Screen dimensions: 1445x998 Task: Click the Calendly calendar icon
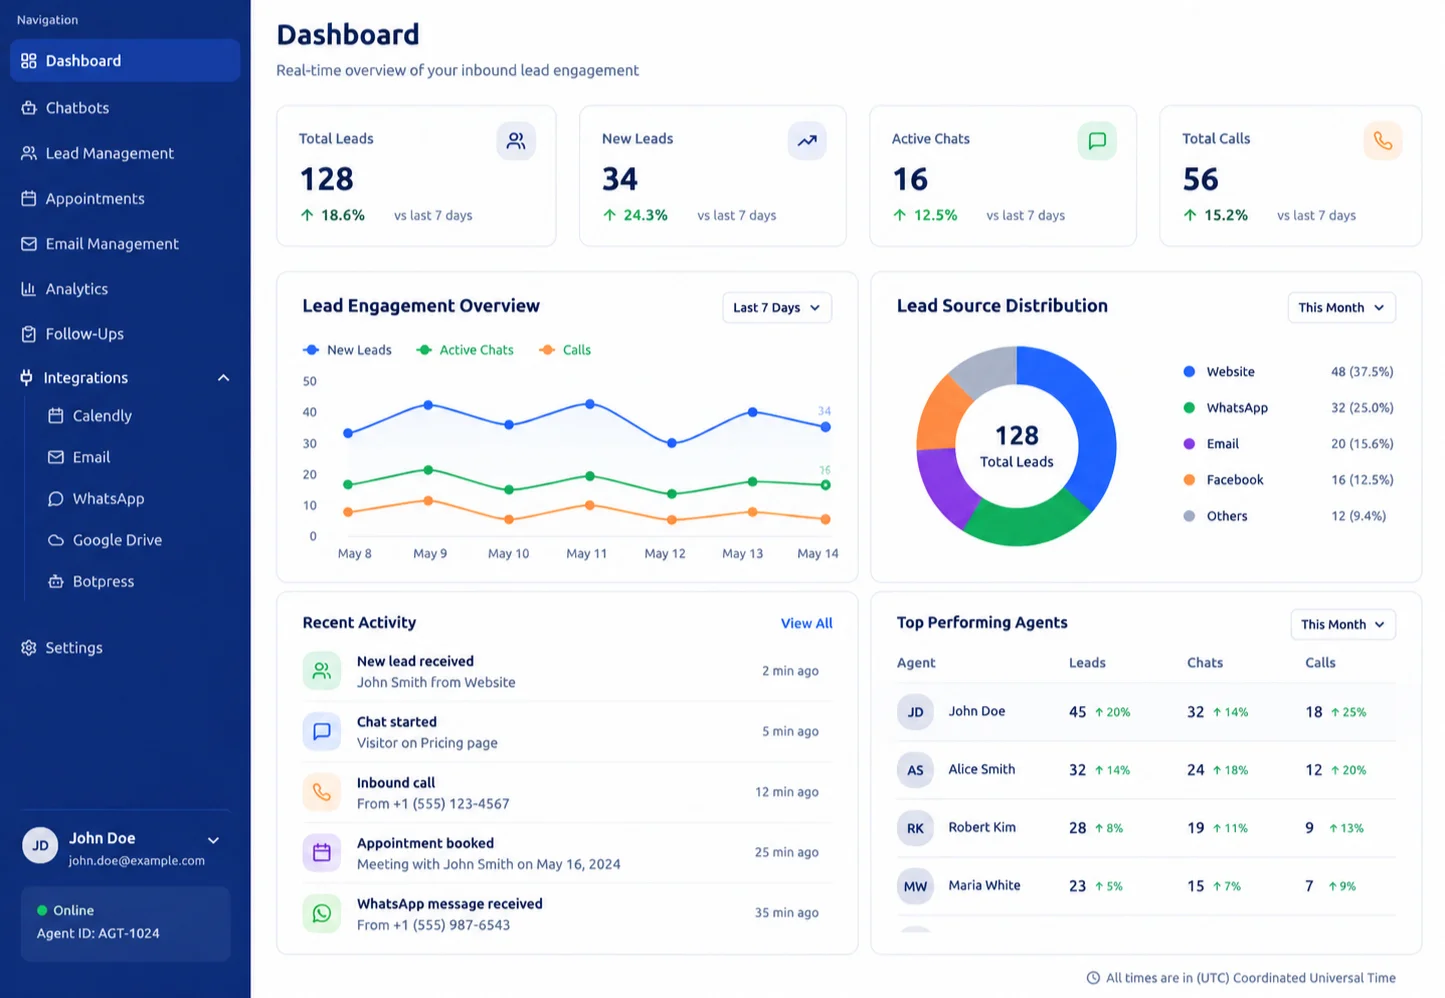56,415
